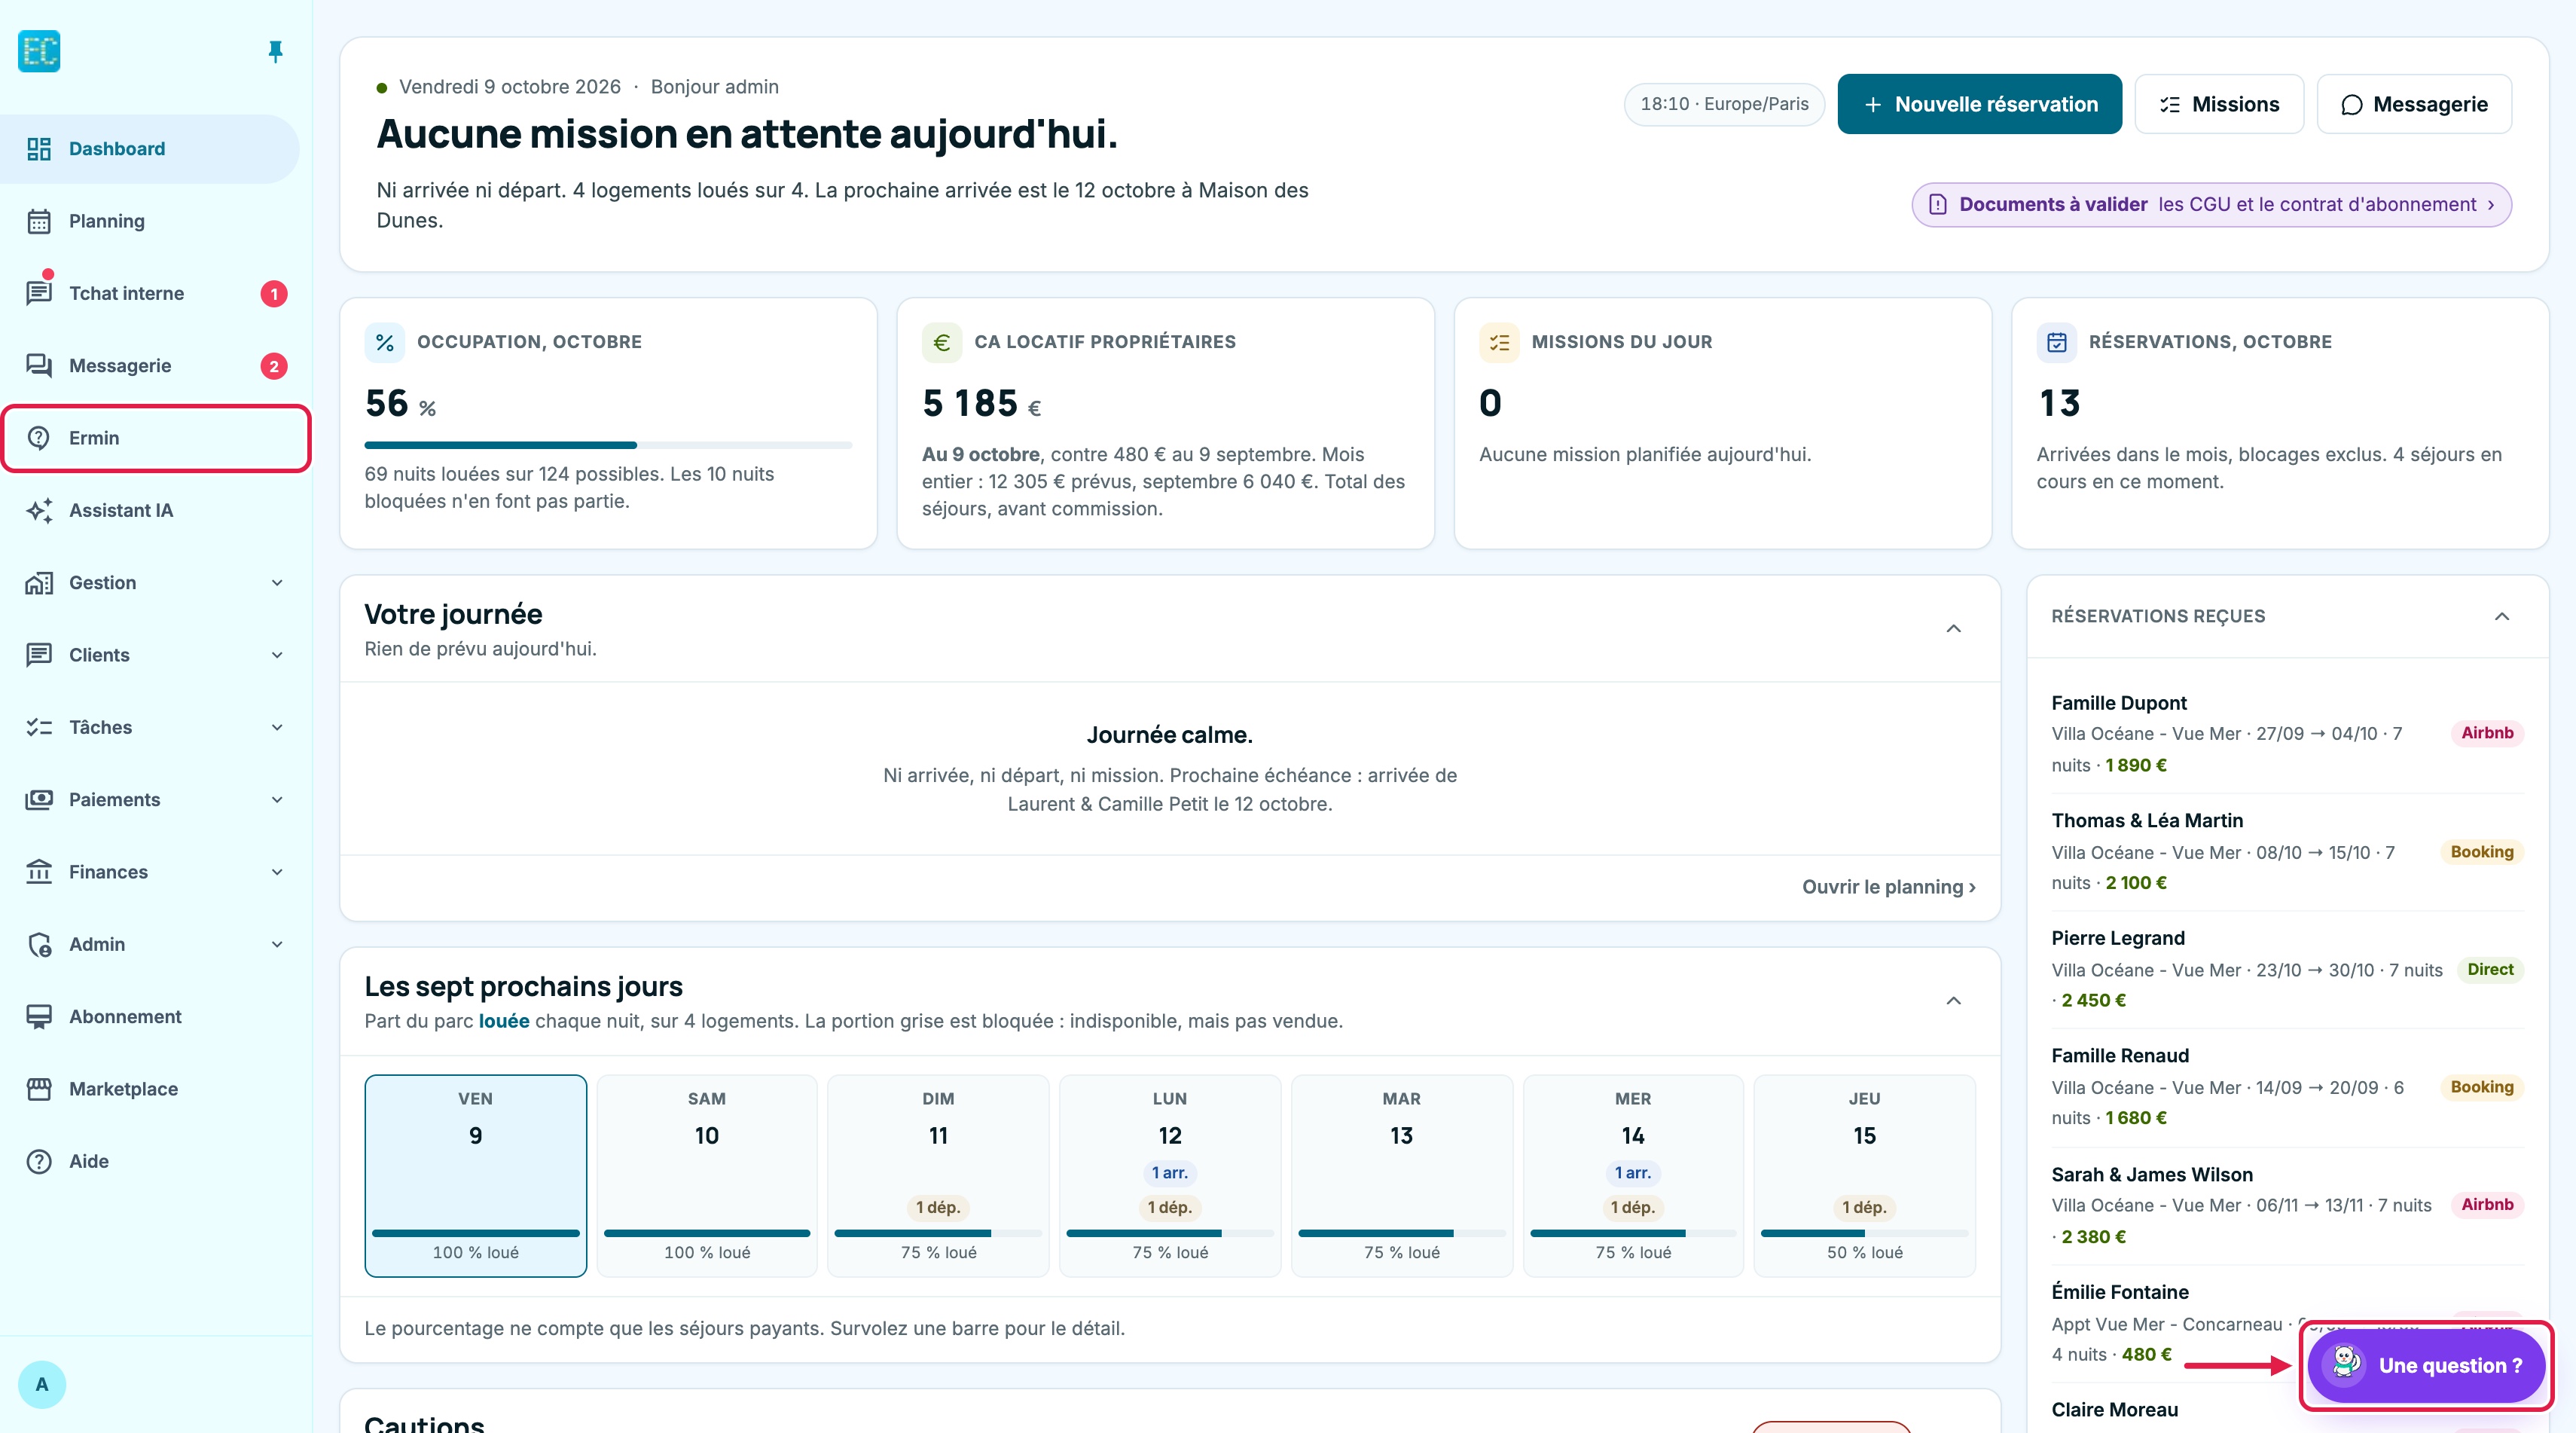
Task: Open the Aide question-mark icon
Action: 39,1161
